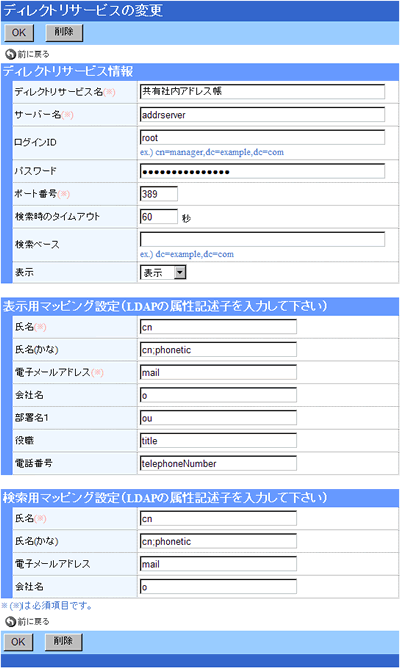Follow the top 前に戻る link text

(33, 54)
